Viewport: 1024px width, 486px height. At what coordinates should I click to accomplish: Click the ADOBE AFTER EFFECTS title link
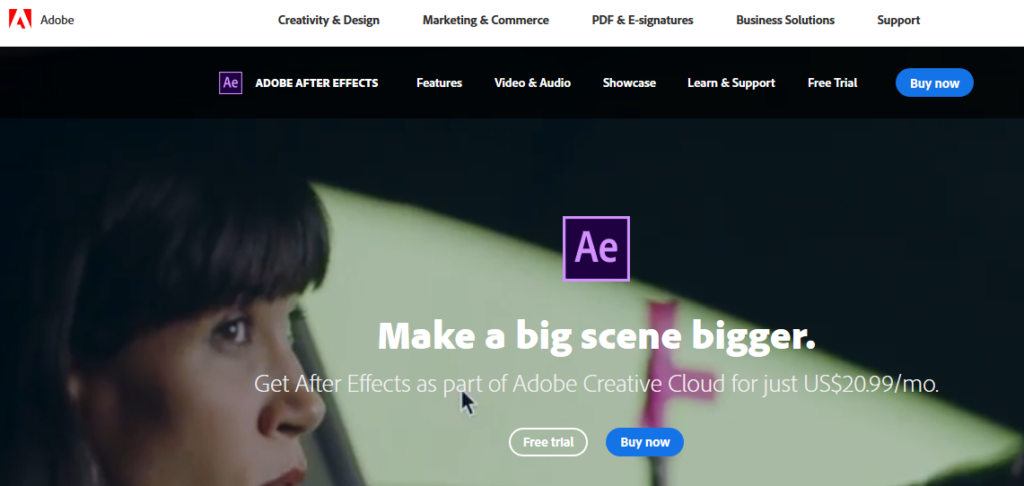coord(317,83)
